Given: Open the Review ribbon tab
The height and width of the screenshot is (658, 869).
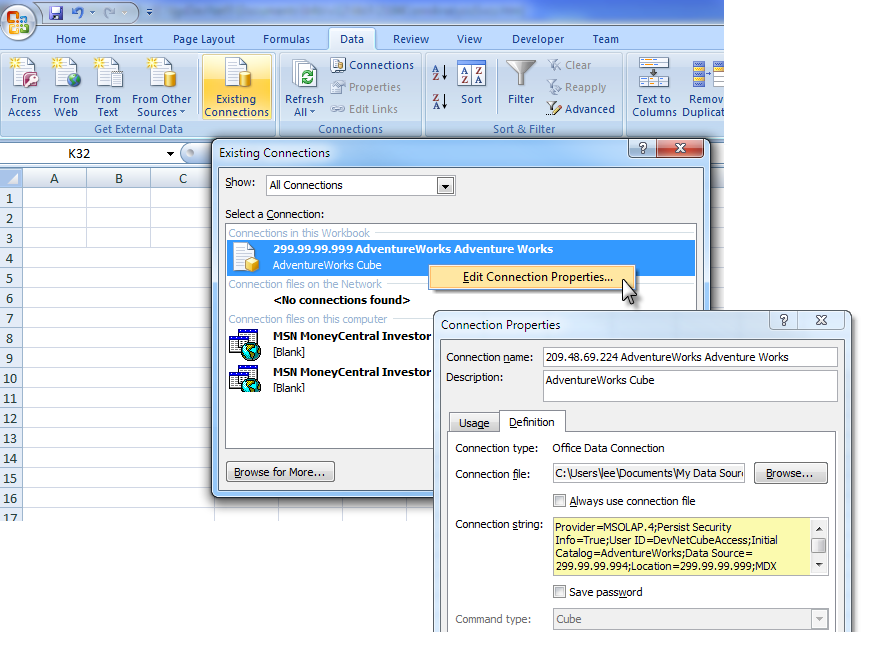Looking at the screenshot, I should pos(411,39).
